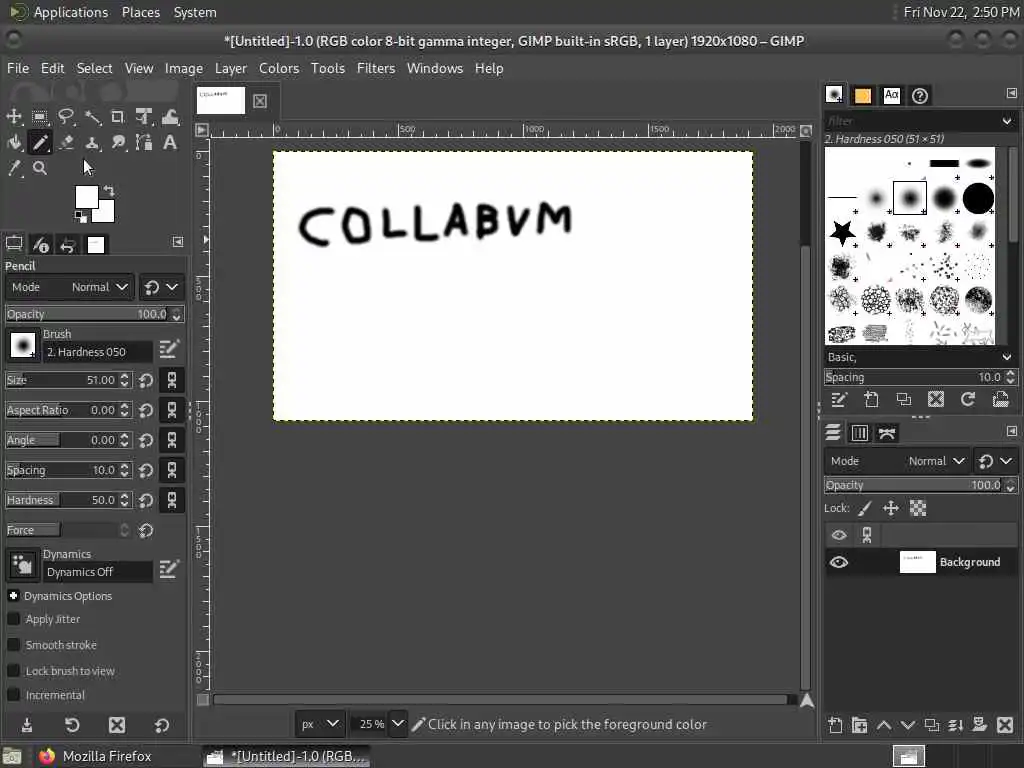Select the solid black round brush thumbnail

978,198
